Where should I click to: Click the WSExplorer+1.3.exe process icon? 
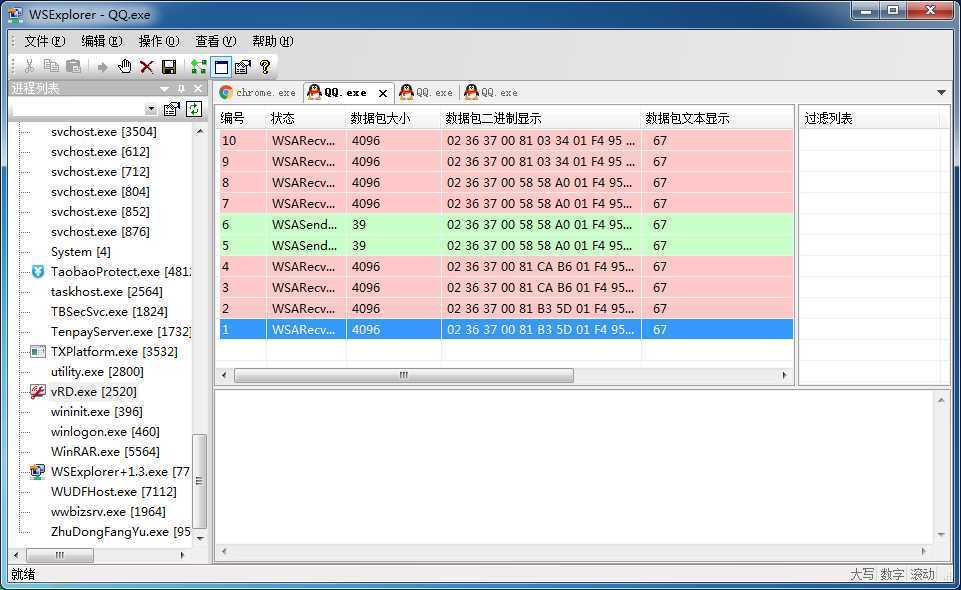(x=38, y=471)
